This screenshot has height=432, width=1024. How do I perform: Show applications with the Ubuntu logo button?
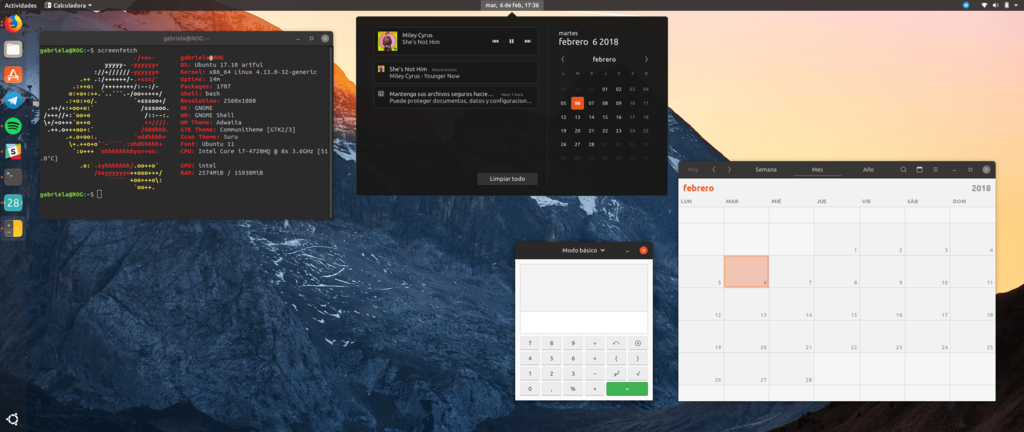13,419
